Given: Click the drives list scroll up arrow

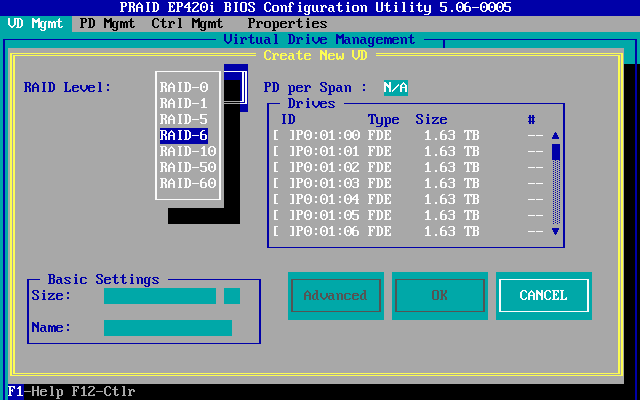Looking at the screenshot, I should coord(556,135).
